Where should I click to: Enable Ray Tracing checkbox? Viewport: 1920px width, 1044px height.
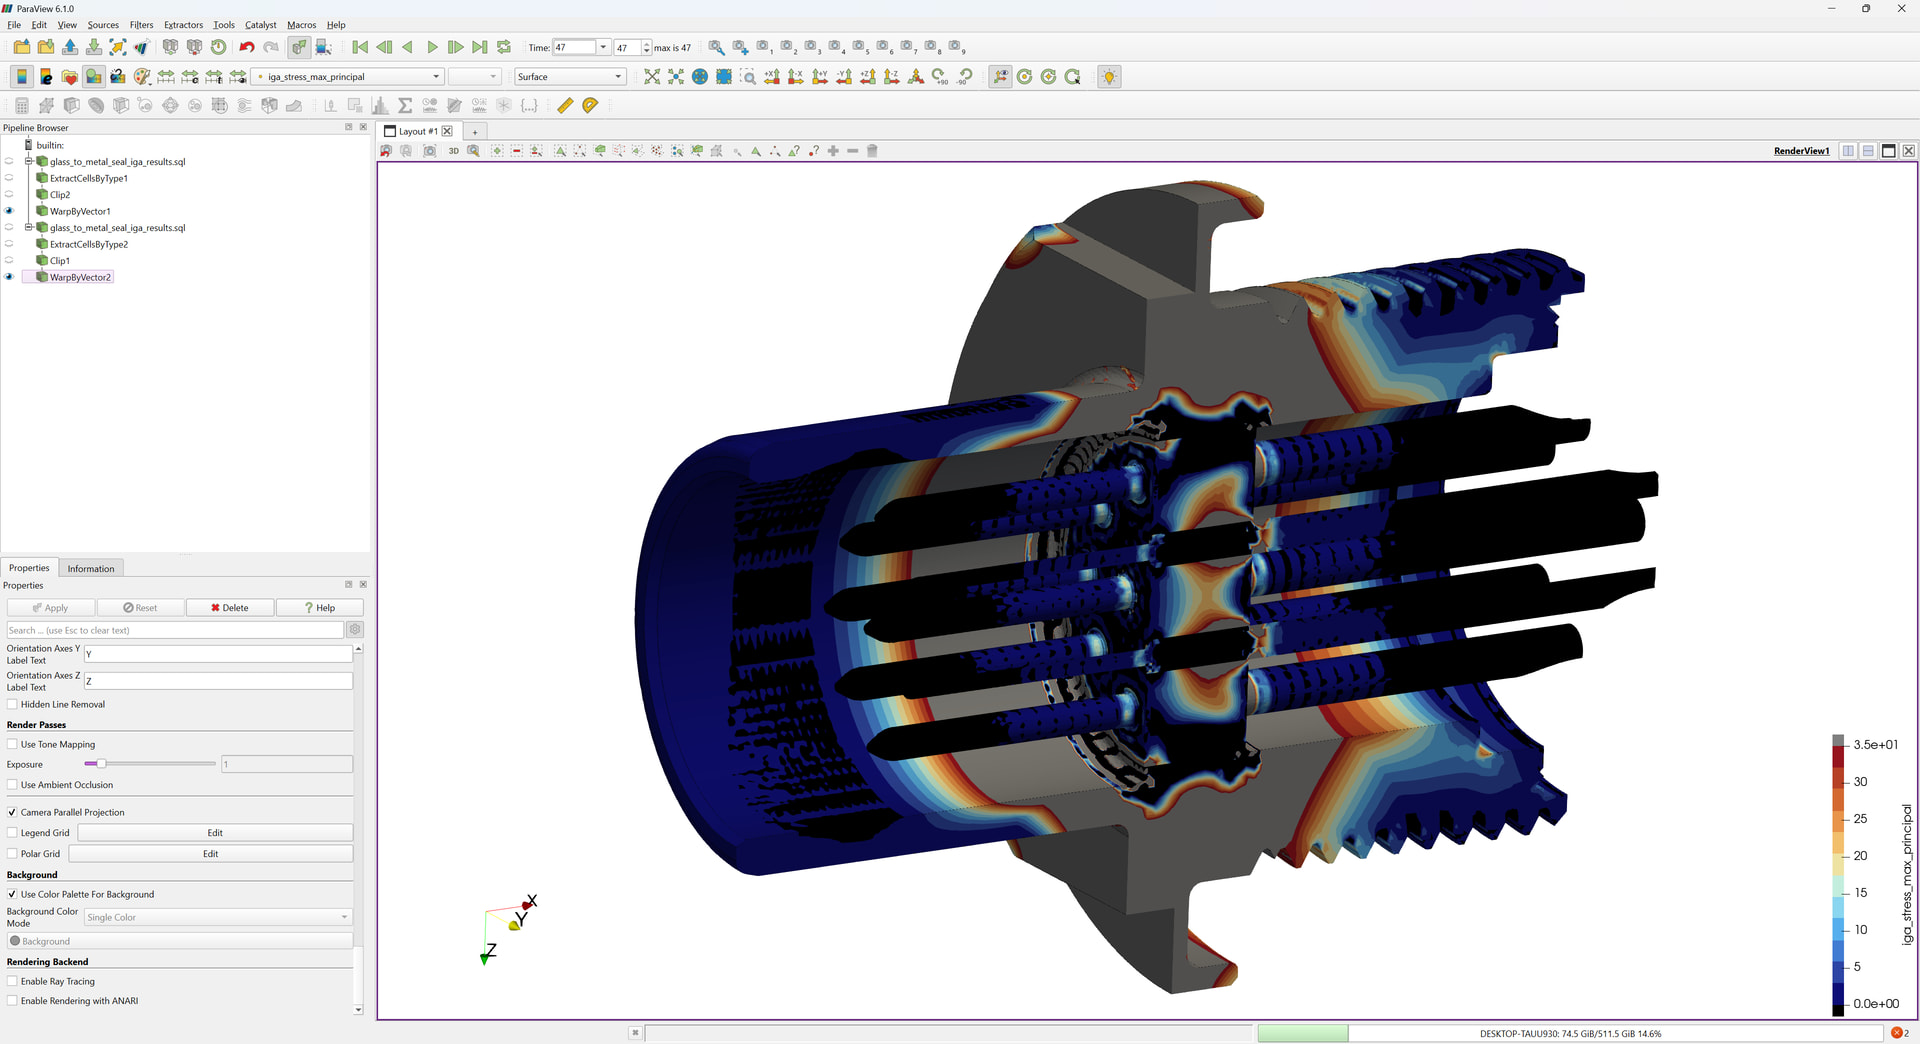[x=13, y=981]
